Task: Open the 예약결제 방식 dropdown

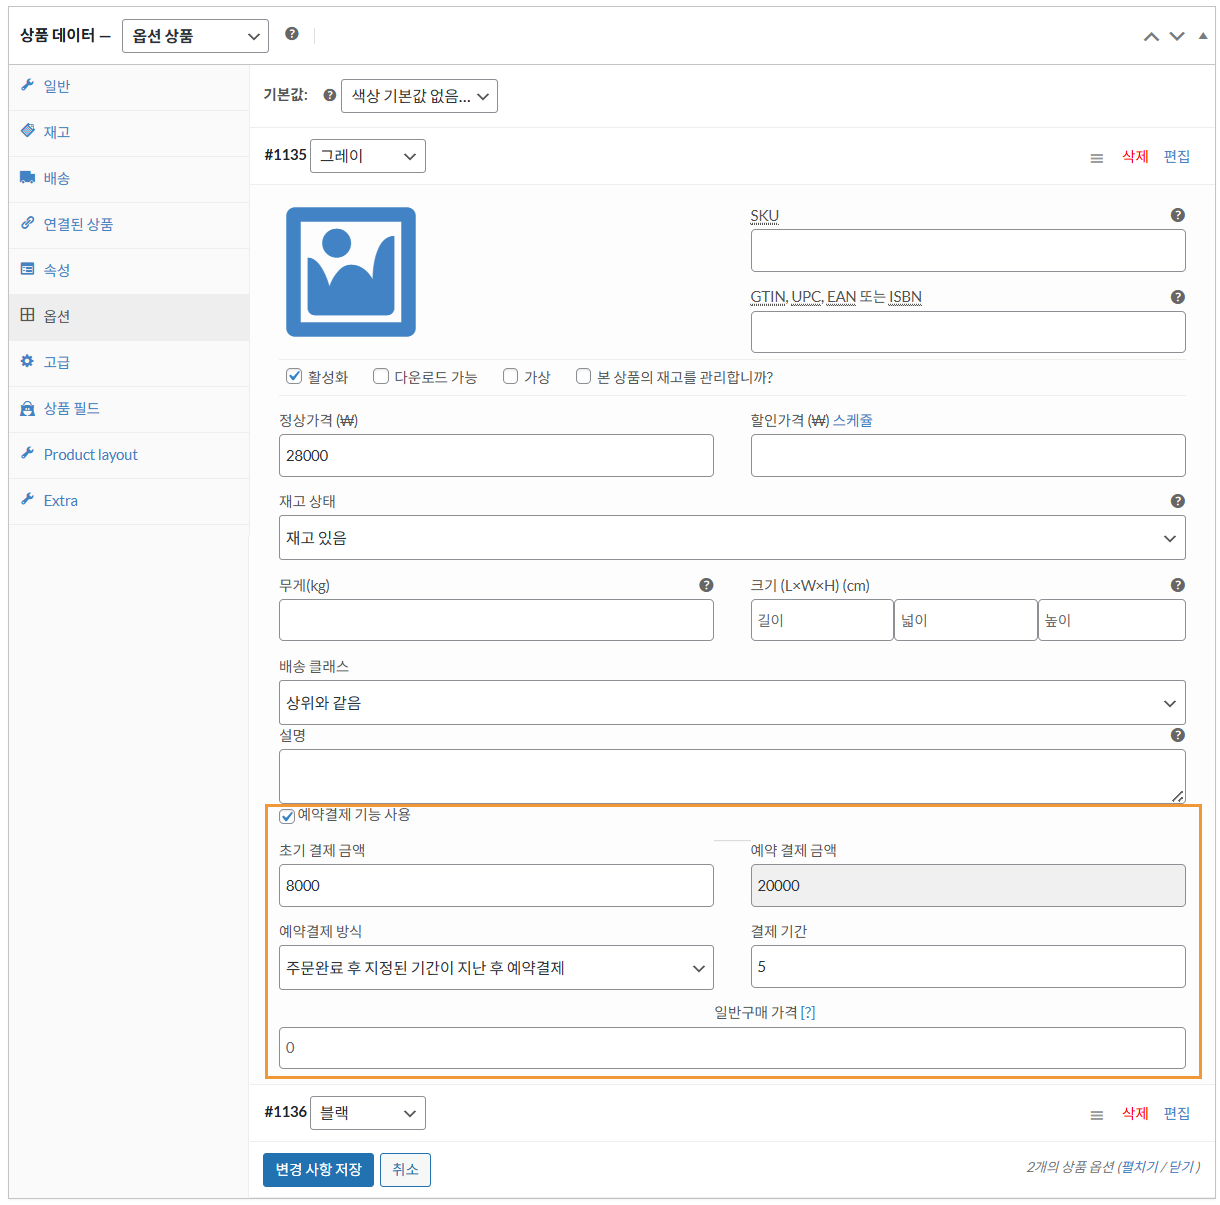Action: click(x=496, y=968)
